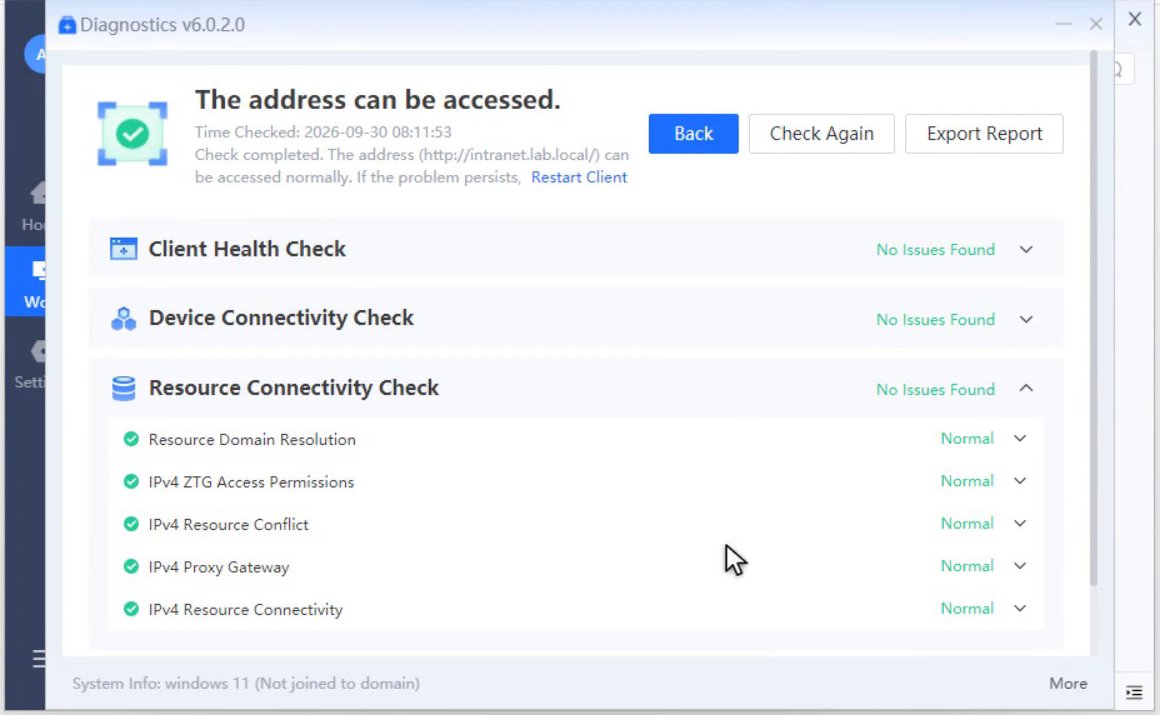Image resolution: width=1160 pixels, height=715 pixels.
Task: Click the Resource Connectivity Check database icon
Action: (124, 388)
